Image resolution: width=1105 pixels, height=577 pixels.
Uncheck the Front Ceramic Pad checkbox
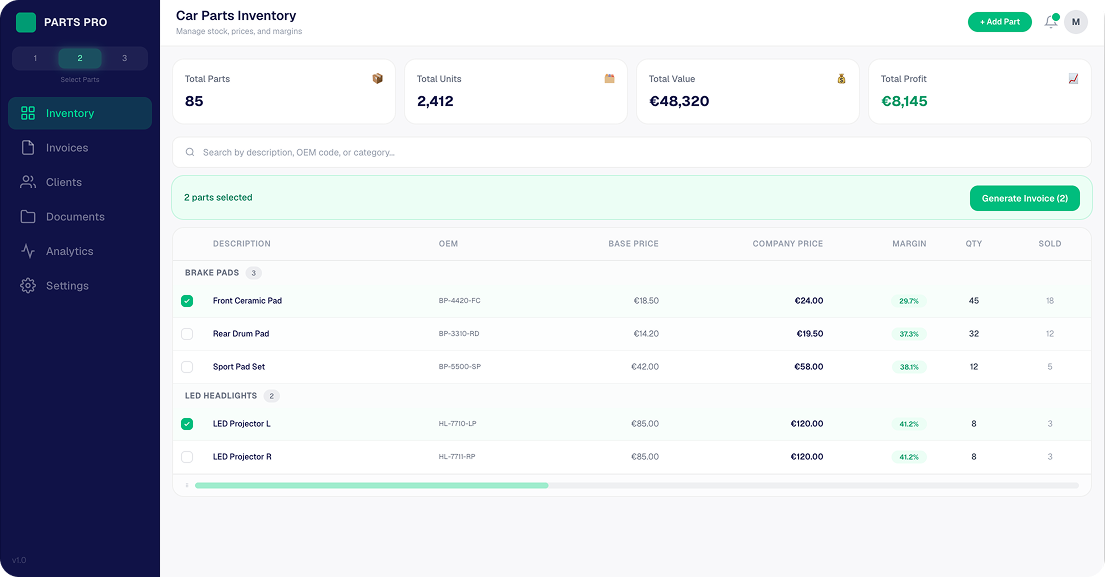point(187,301)
